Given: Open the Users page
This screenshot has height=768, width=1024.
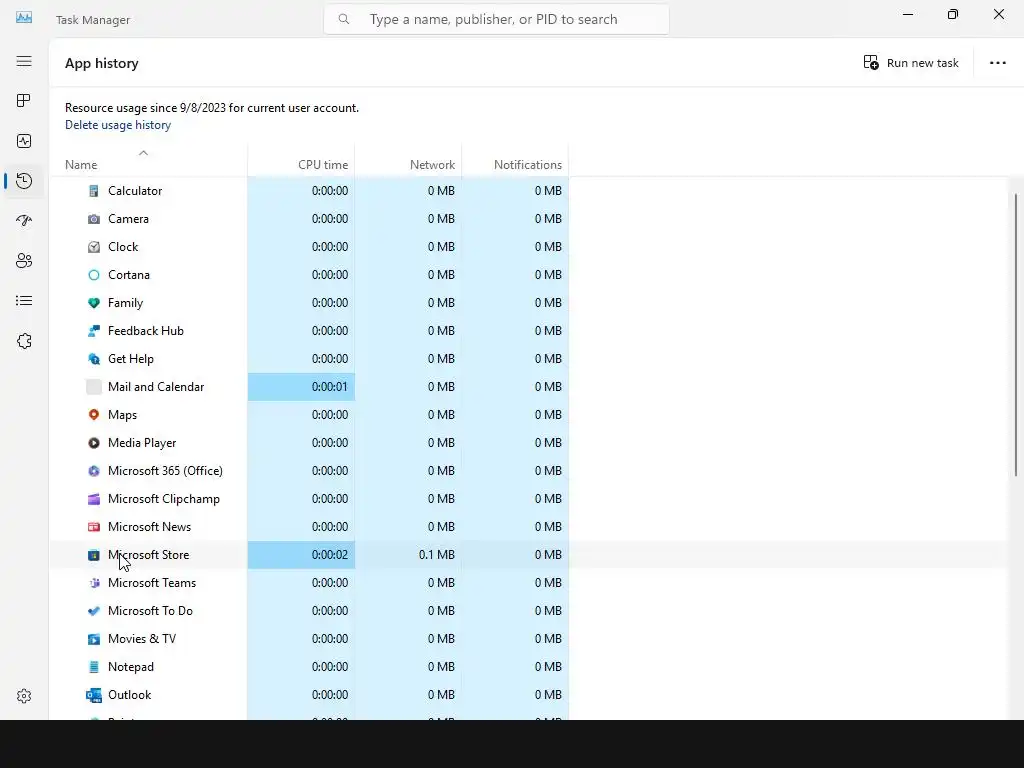Looking at the screenshot, I should coord(24,261).
